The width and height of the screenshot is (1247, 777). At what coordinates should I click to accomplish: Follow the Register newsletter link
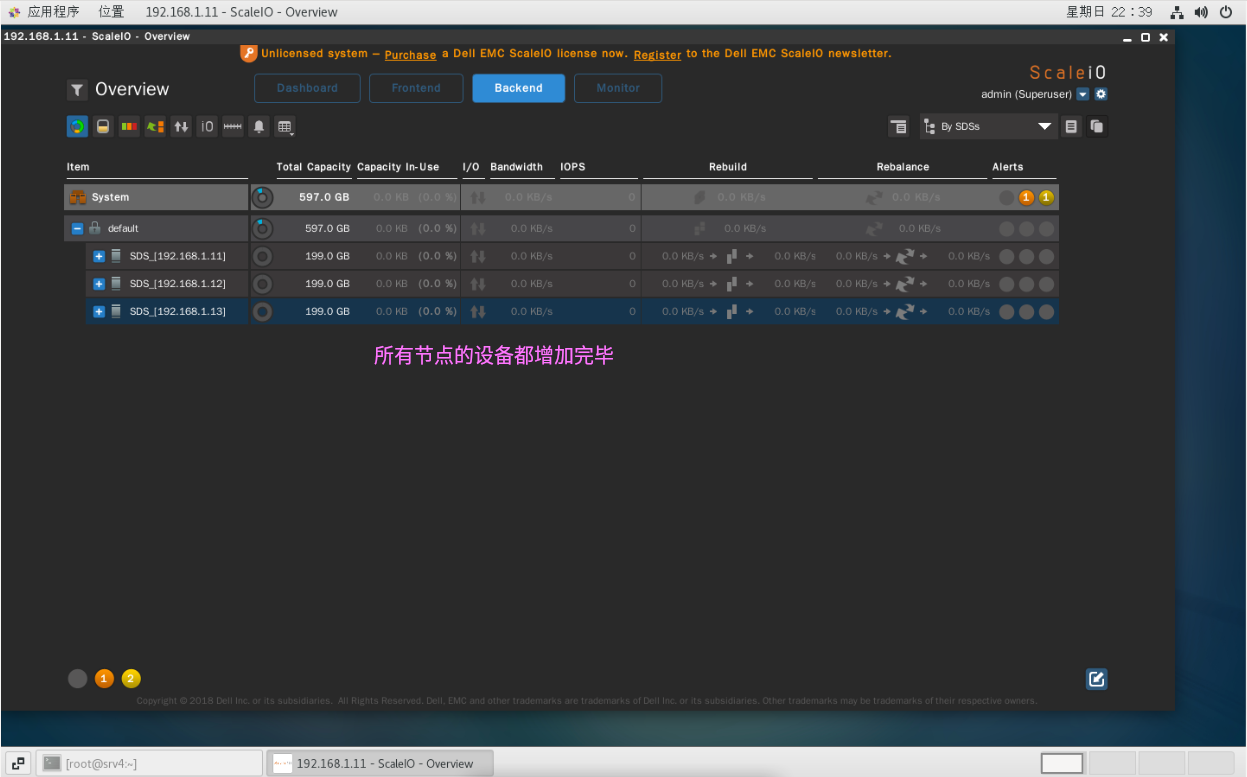point(658,55)
